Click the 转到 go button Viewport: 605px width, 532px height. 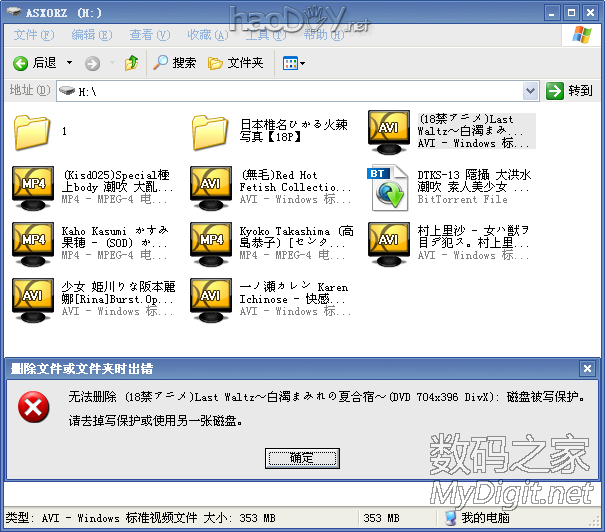[x=571, y=91]
